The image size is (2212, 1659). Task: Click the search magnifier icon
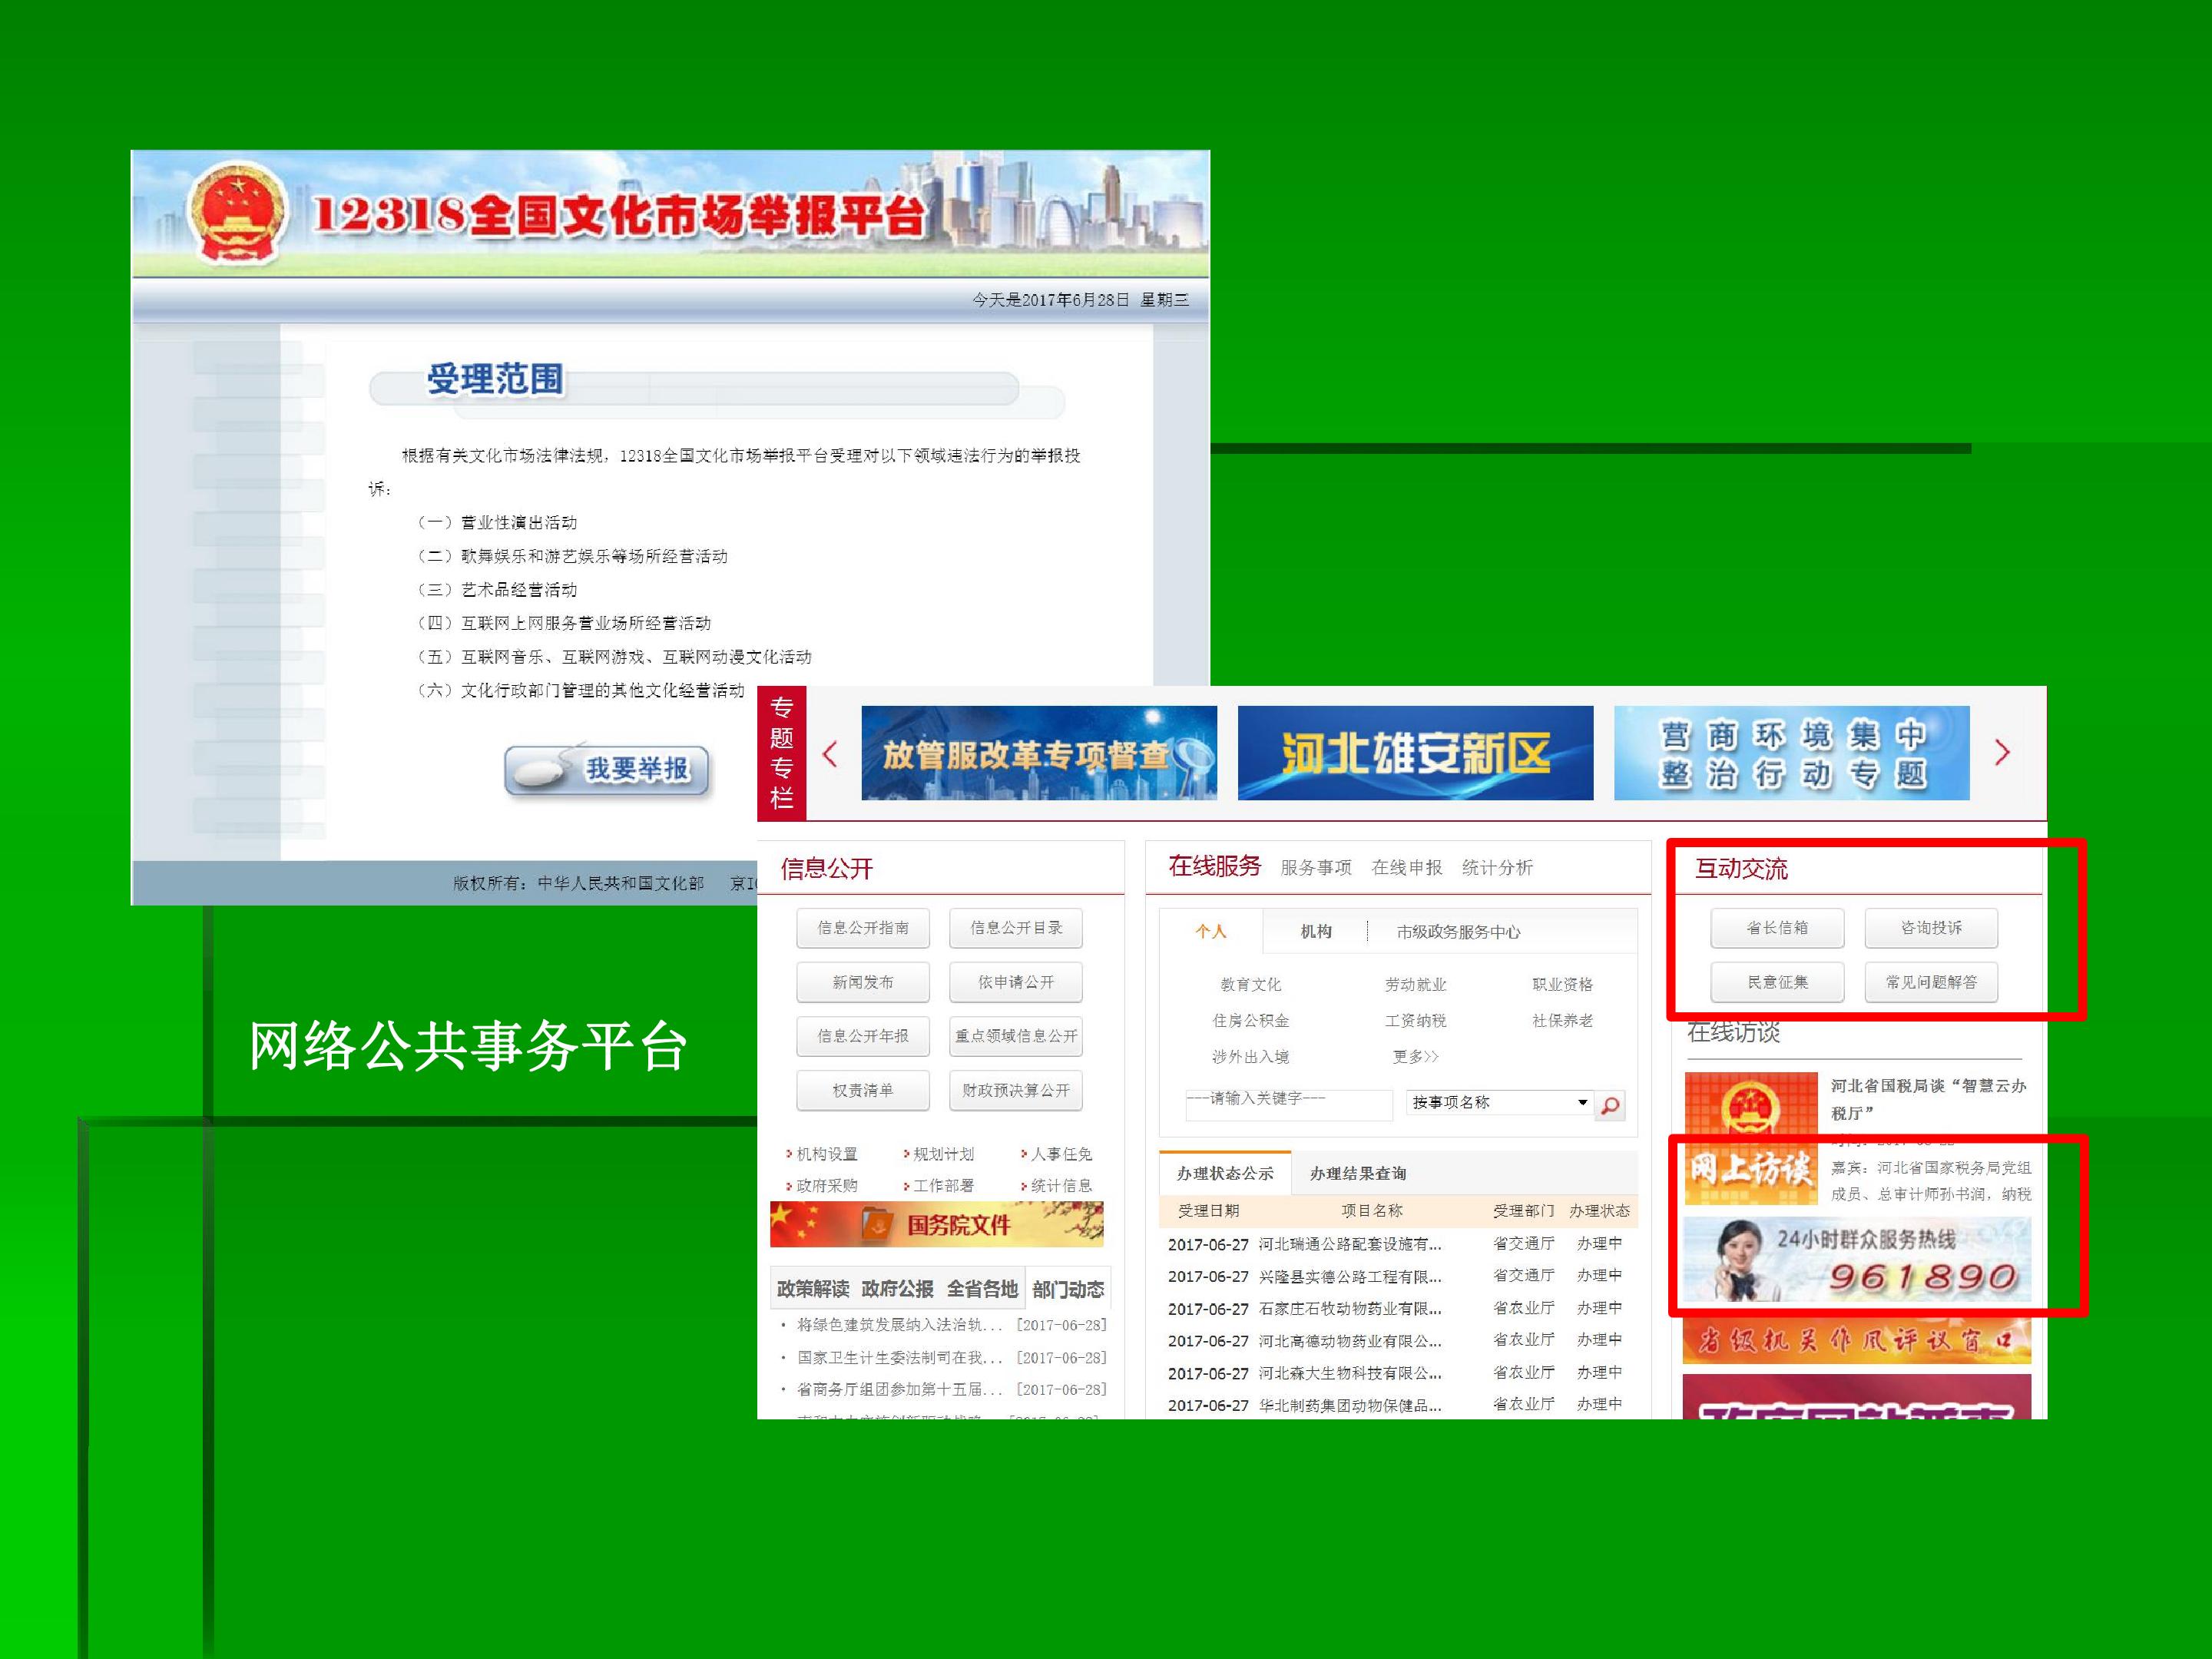1609,1105
